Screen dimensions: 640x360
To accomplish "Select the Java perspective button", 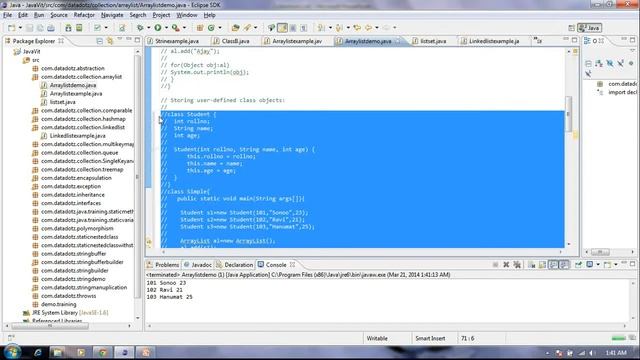I will tap(589, 28).
